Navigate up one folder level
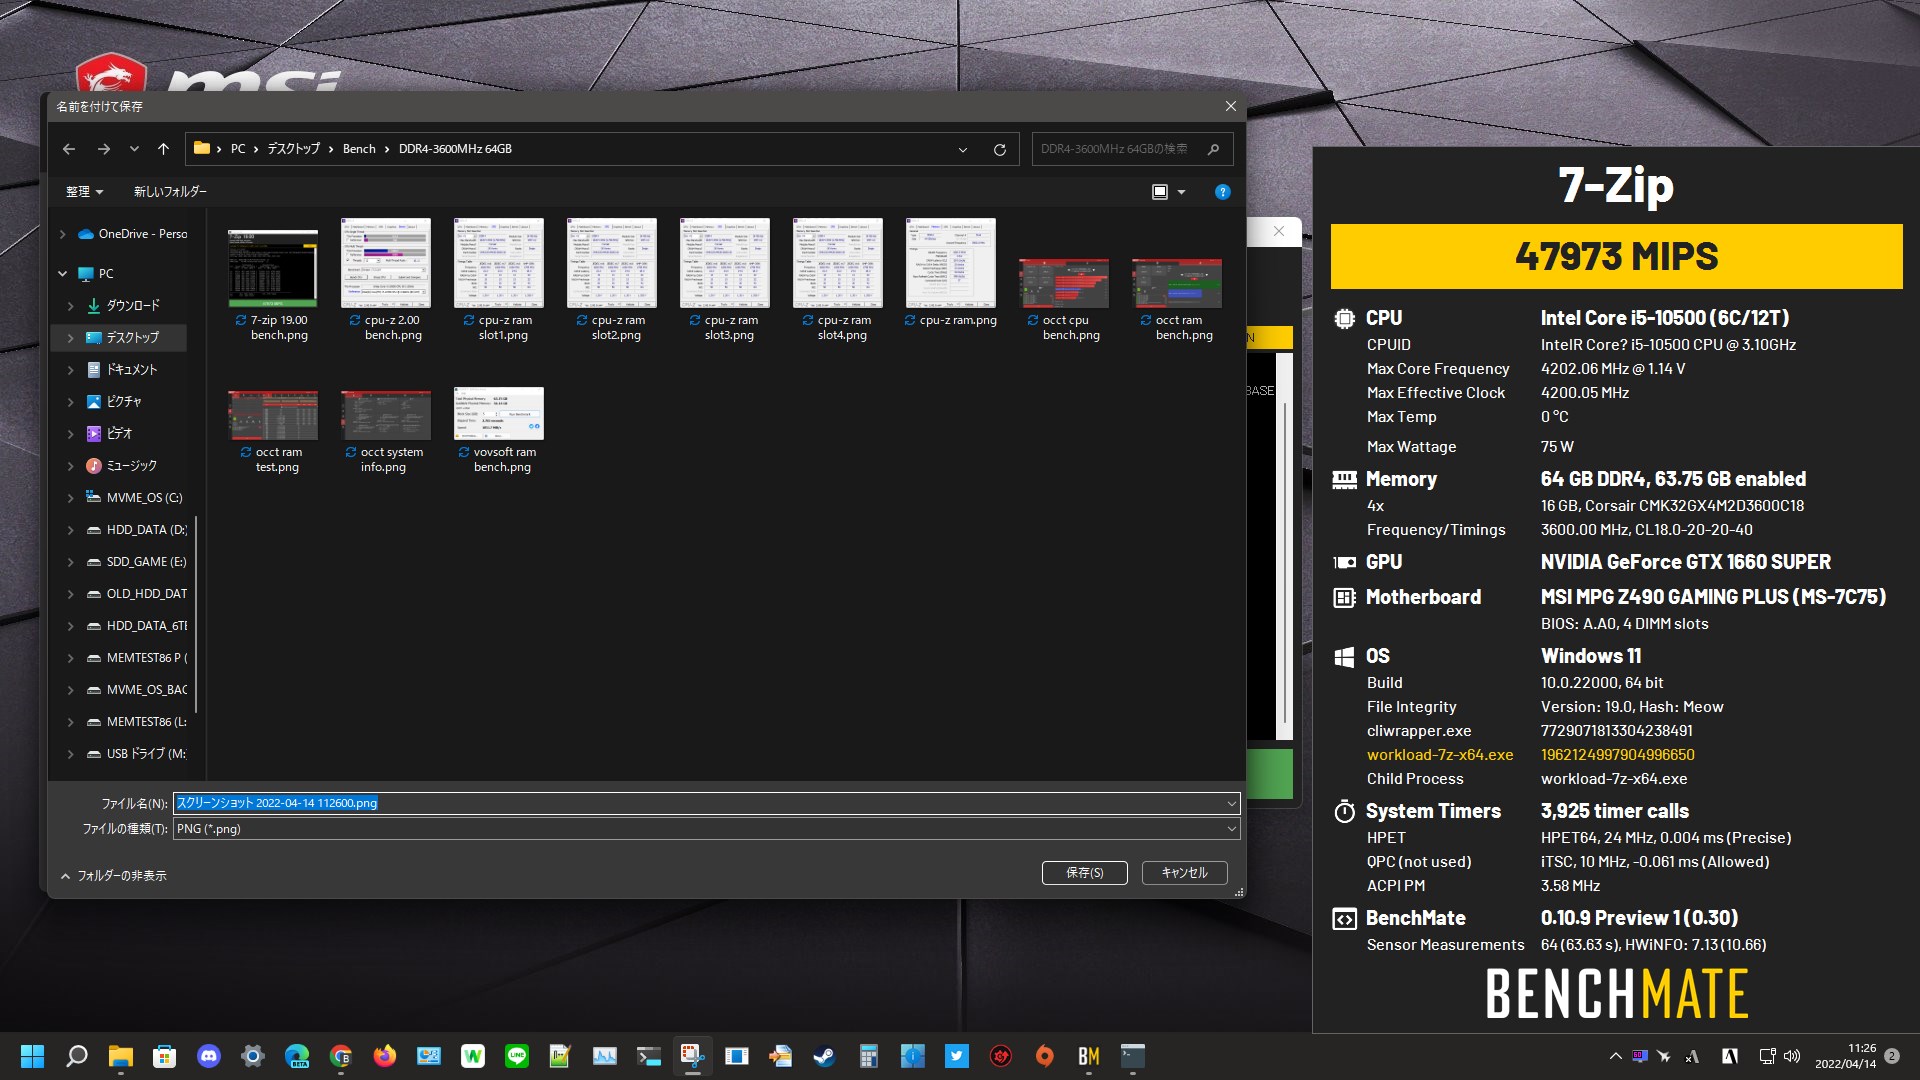The height and width of the screenshot is (1080, 1920). 163,149
